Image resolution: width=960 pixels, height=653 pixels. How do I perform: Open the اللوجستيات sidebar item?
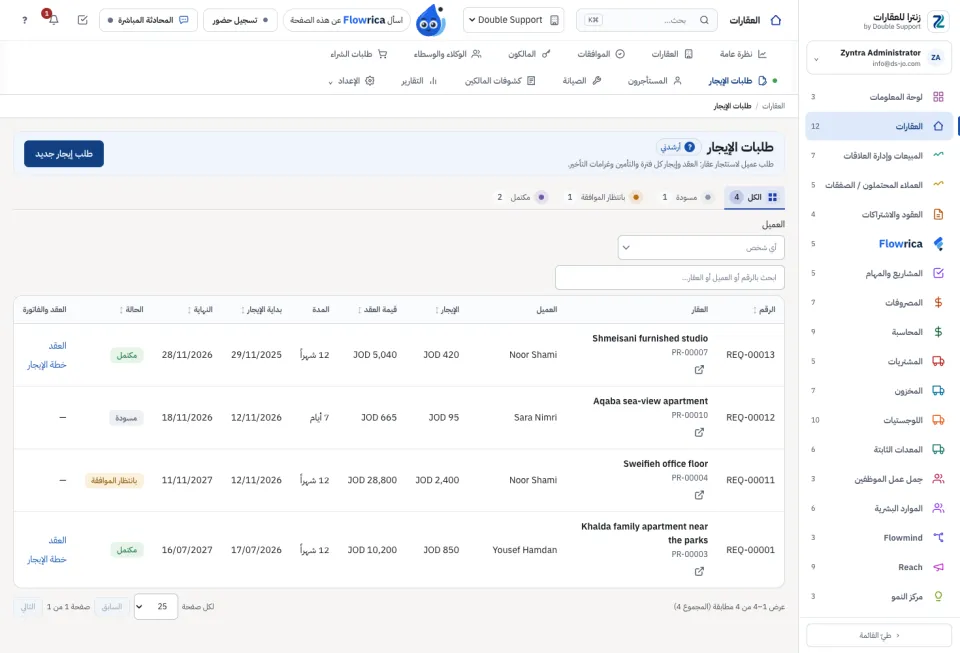pos(879,420)
